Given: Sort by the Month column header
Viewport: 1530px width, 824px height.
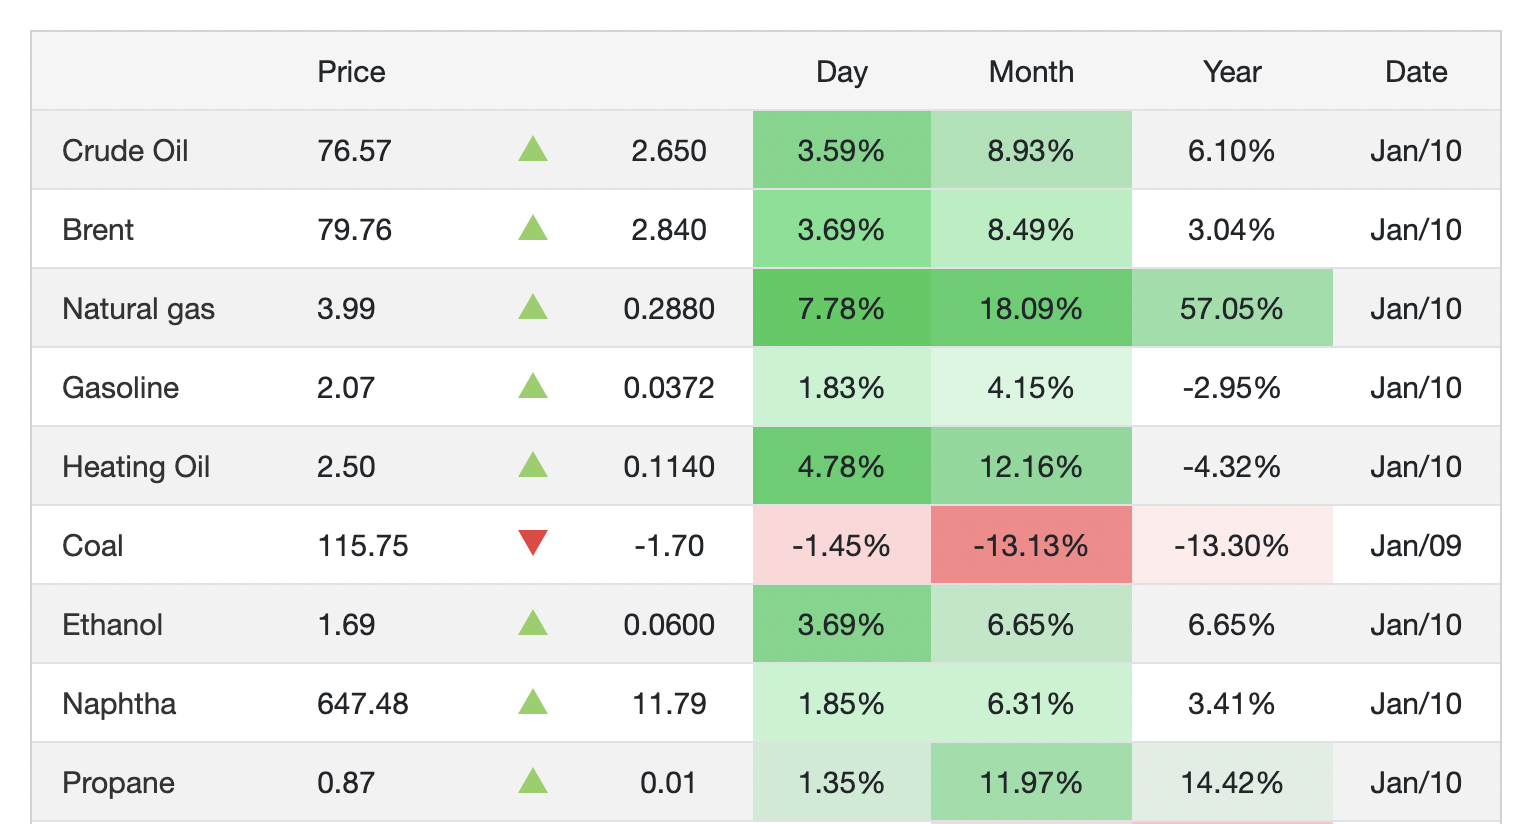Looking at the screenshot, I should 1031,72.
